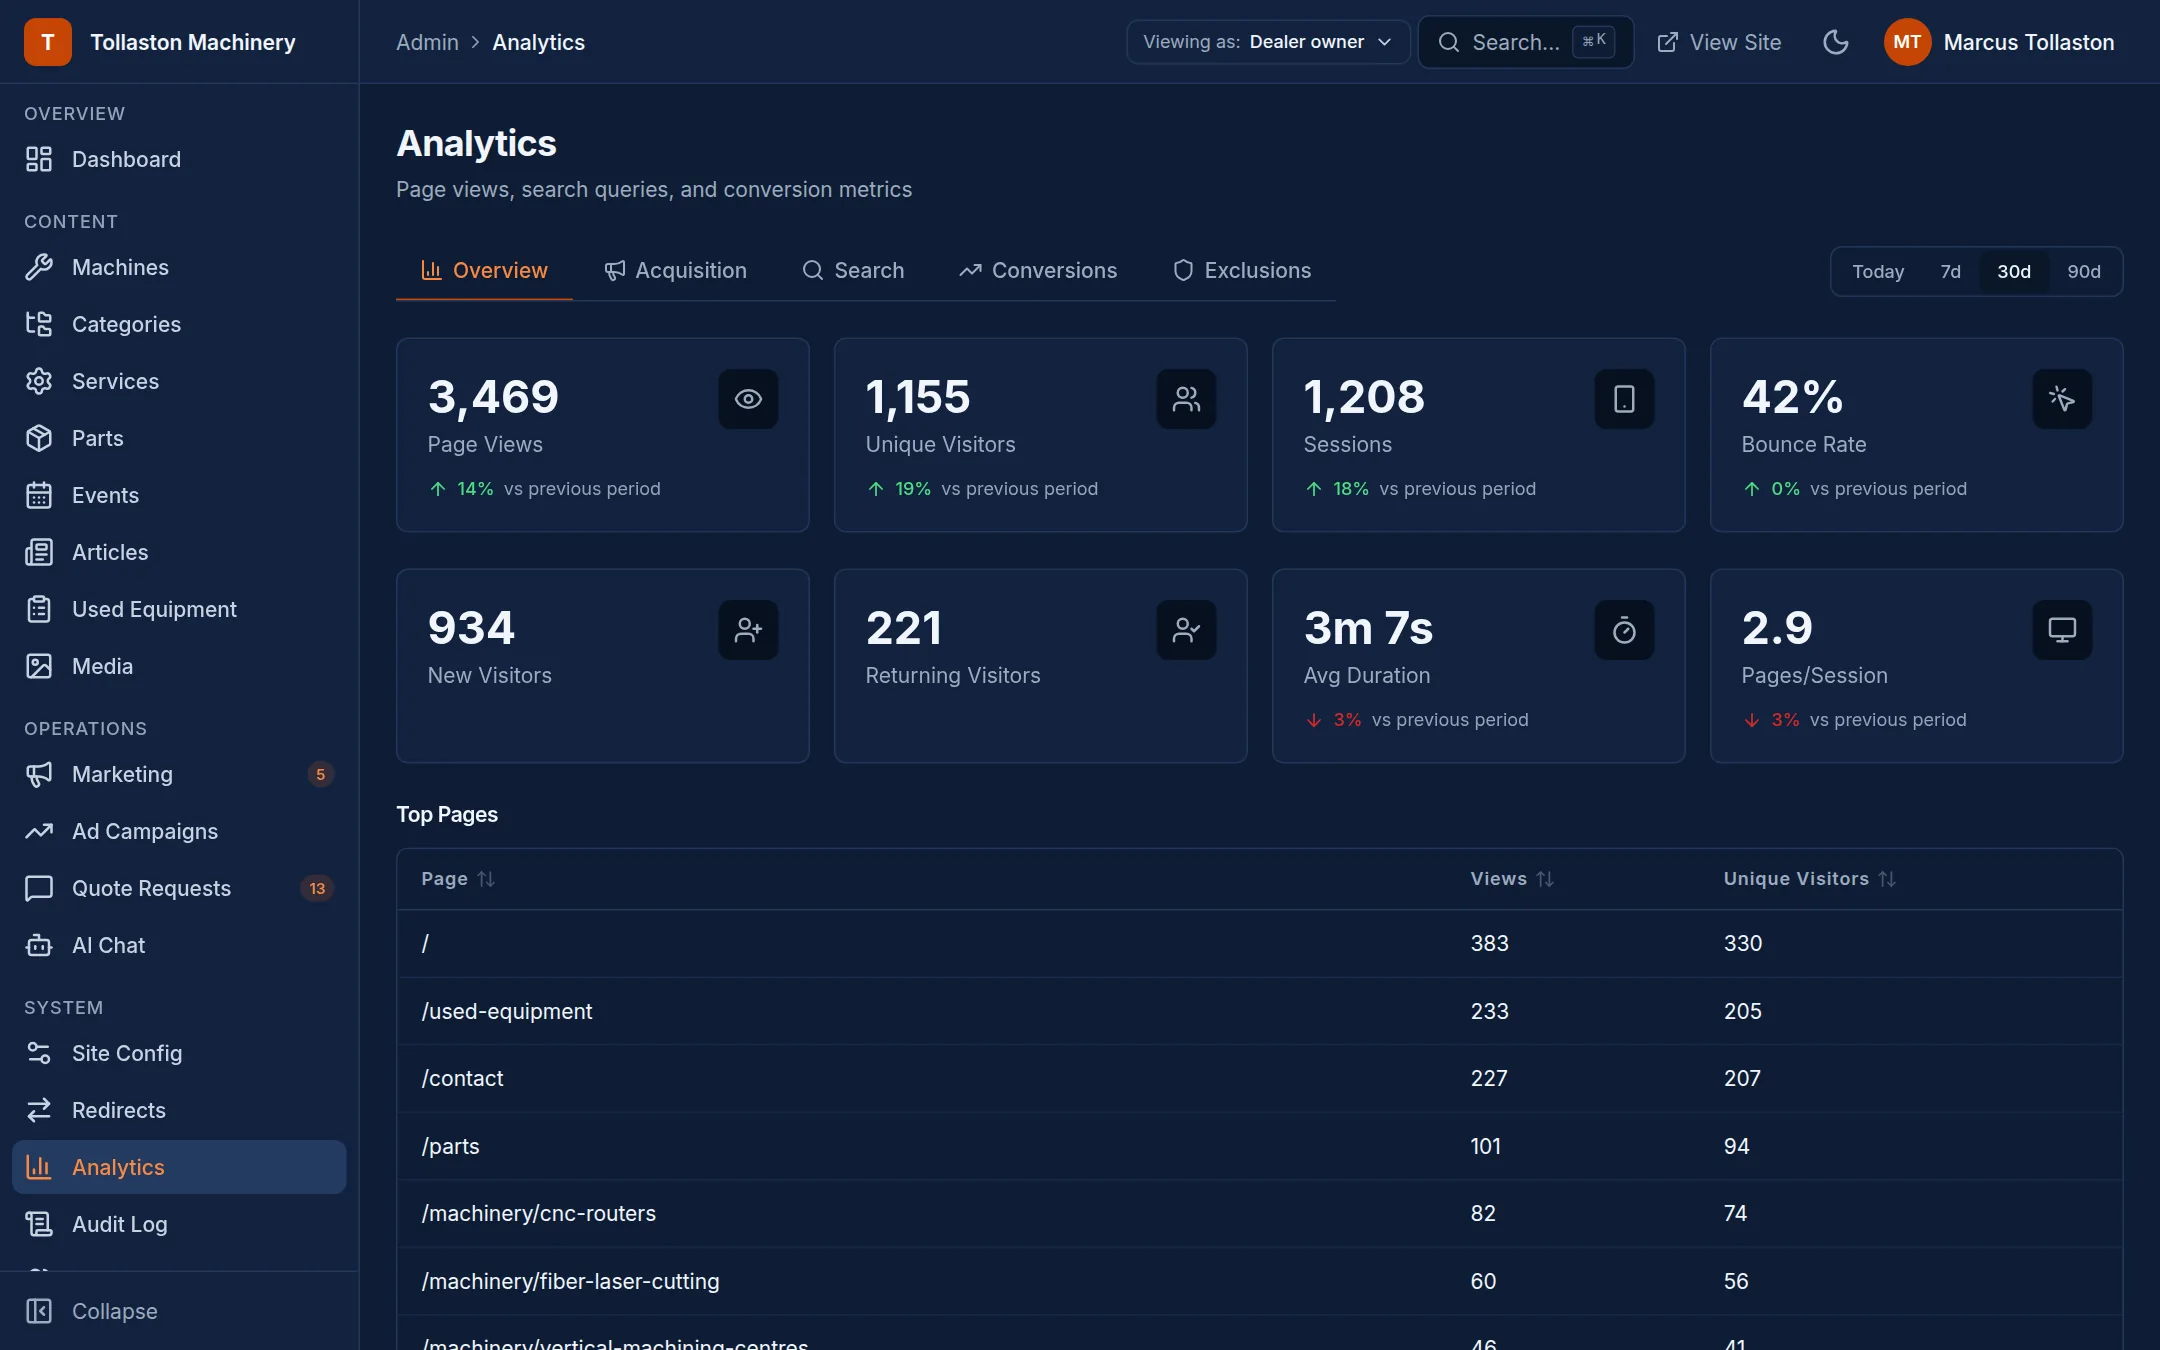The image size is (2160, 1350).
Task: Open the Audit Log
Action: tap(179, 1224)
